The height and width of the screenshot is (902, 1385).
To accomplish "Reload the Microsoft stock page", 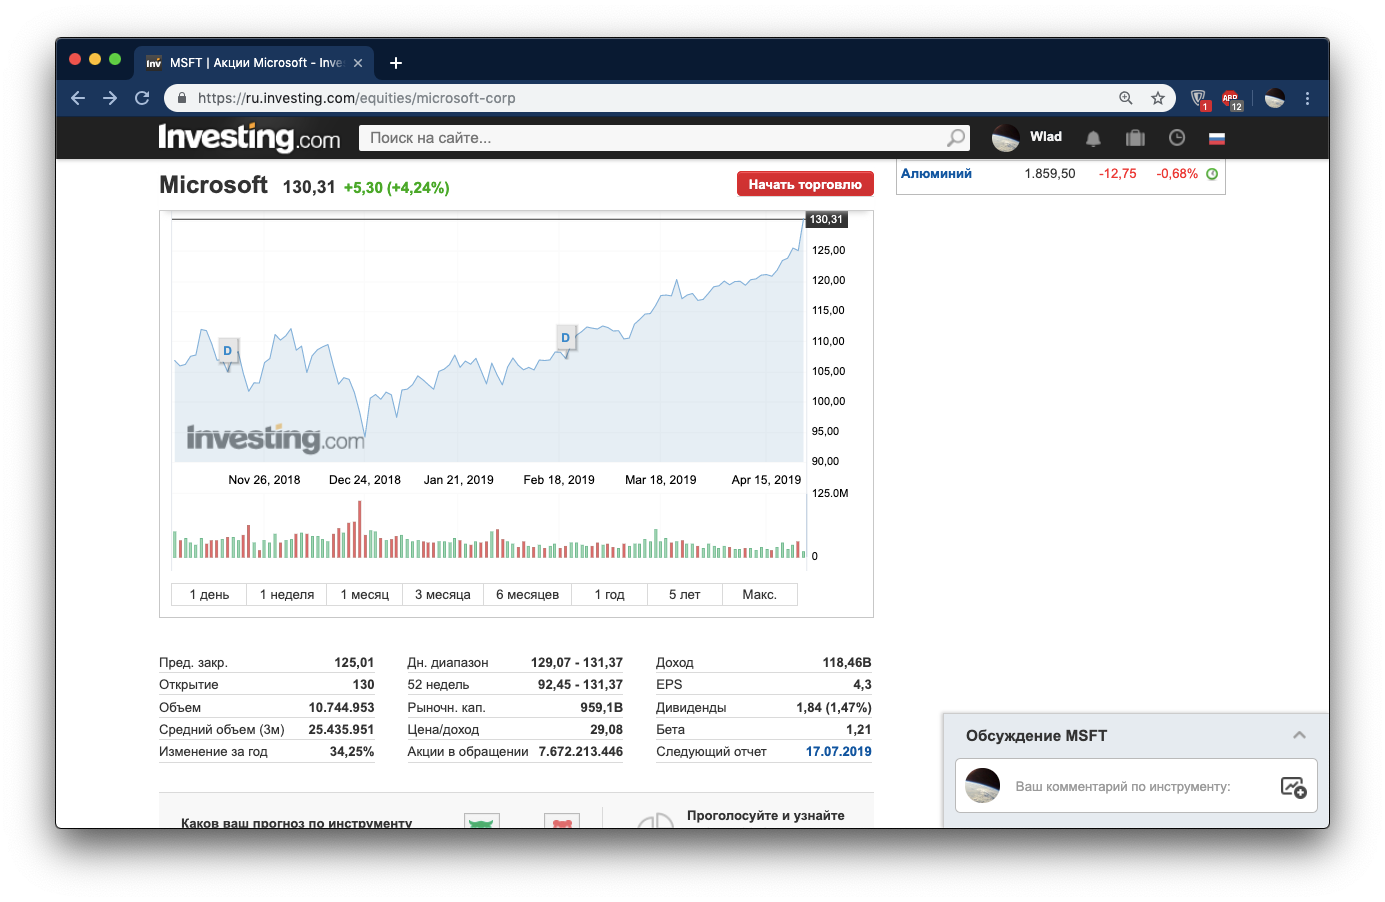I will click(142, 98).
